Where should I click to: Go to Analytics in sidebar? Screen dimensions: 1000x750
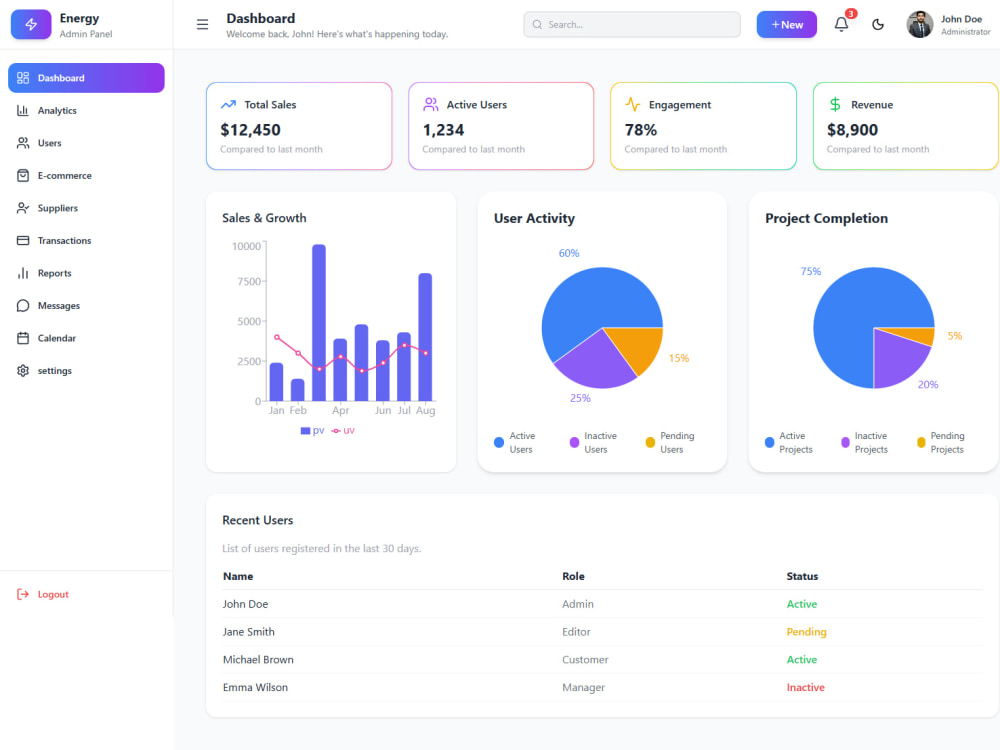click(x=86, y=110)
